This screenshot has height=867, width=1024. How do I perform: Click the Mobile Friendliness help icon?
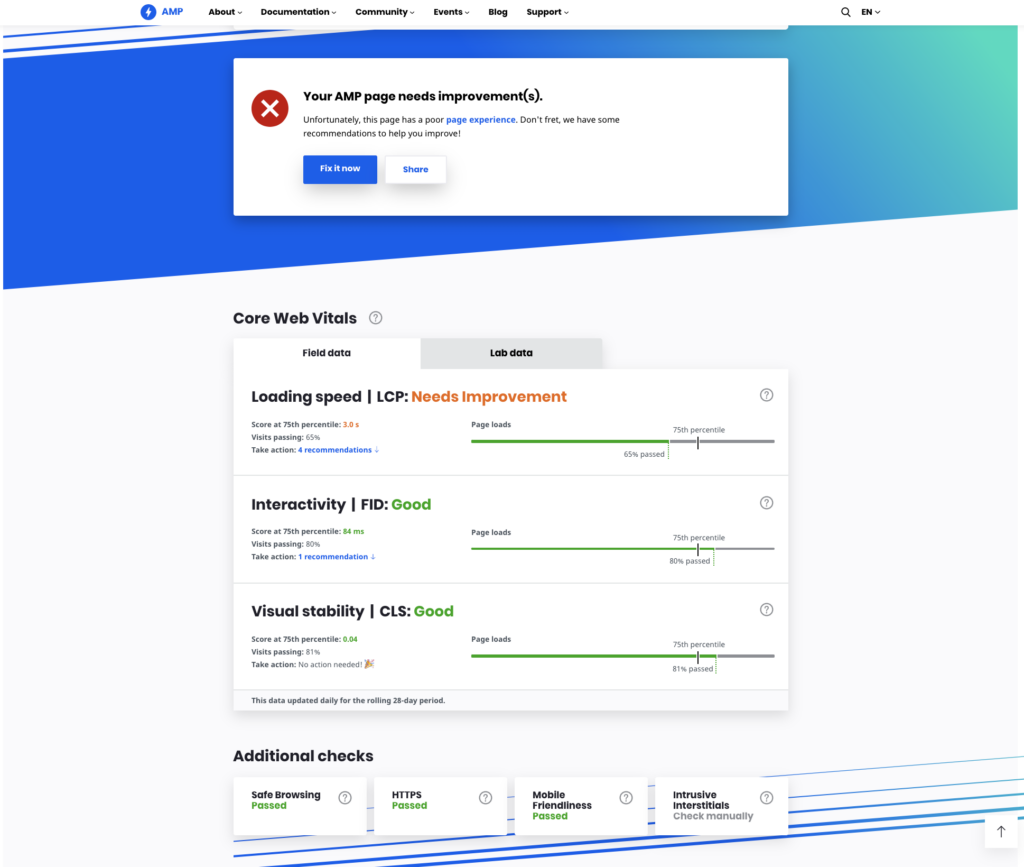point(626,798)
